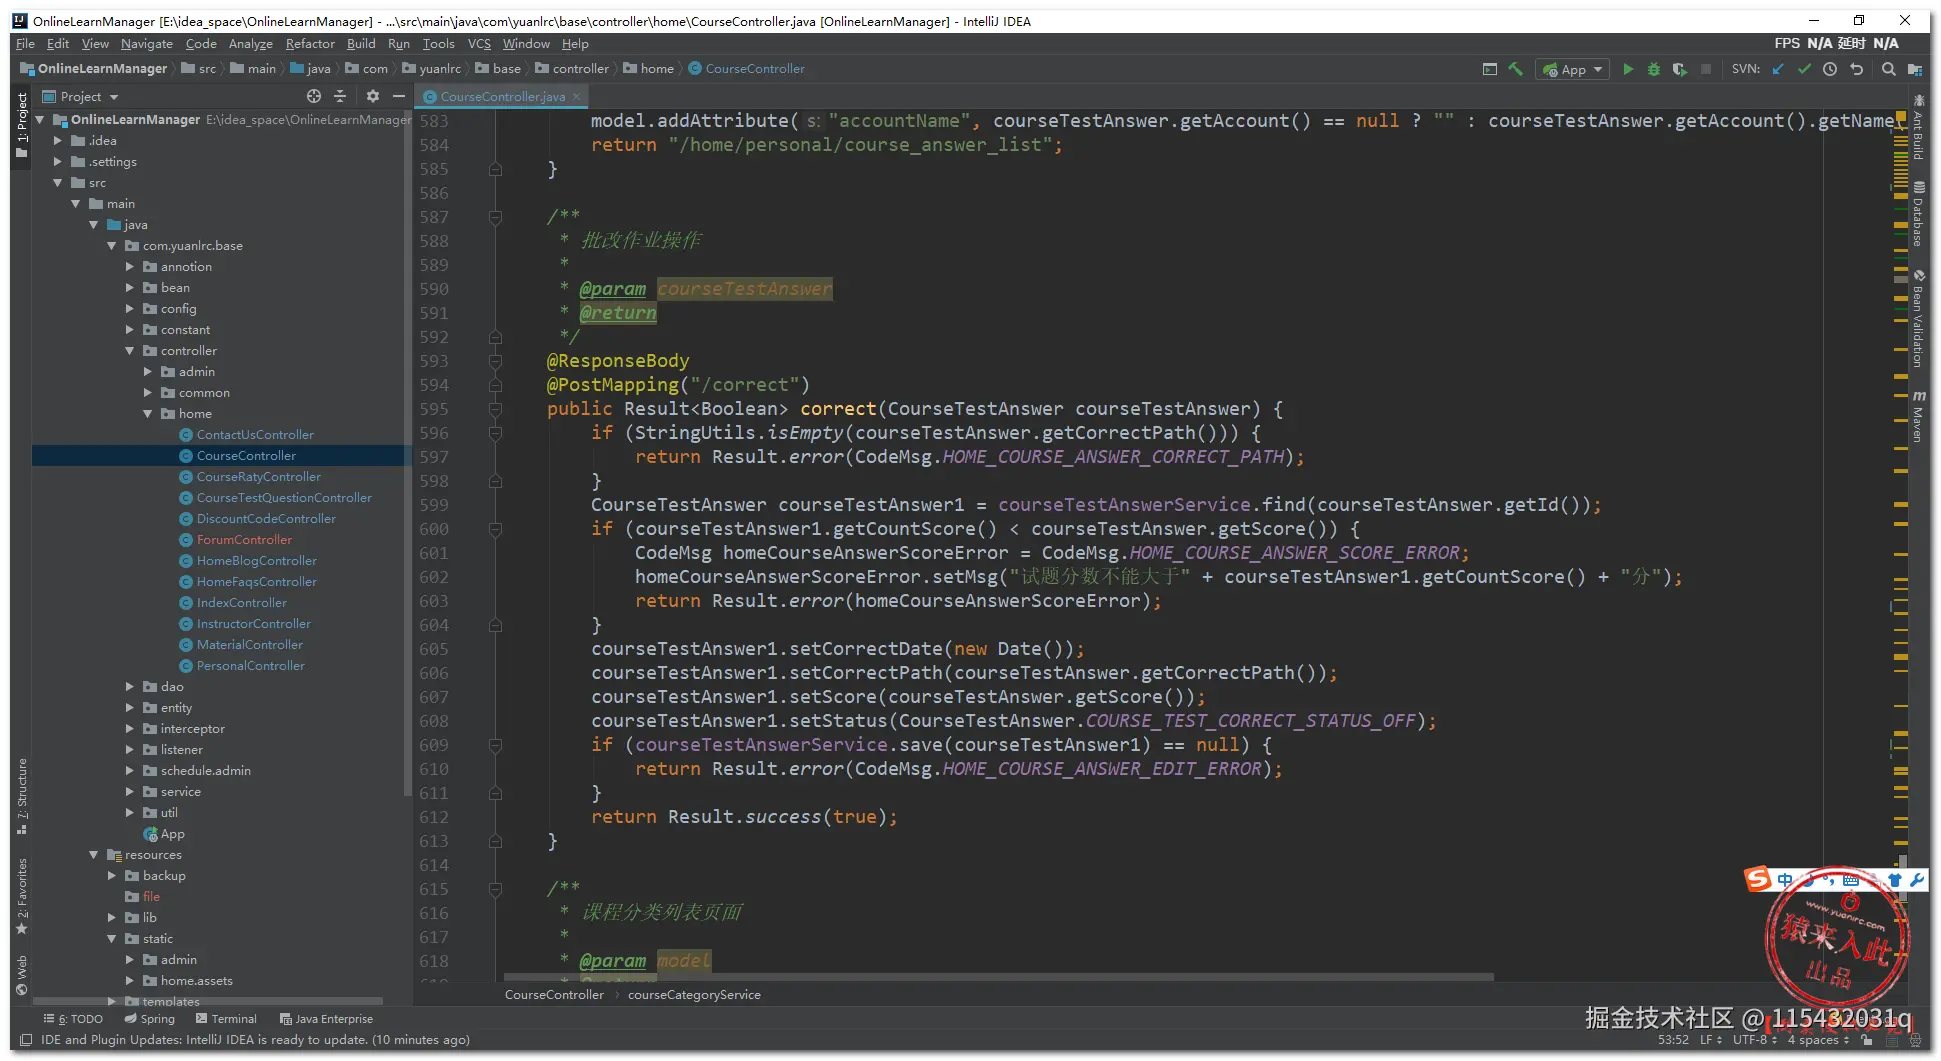
Task: Click the green Run button
Action: coord(1628,69)
